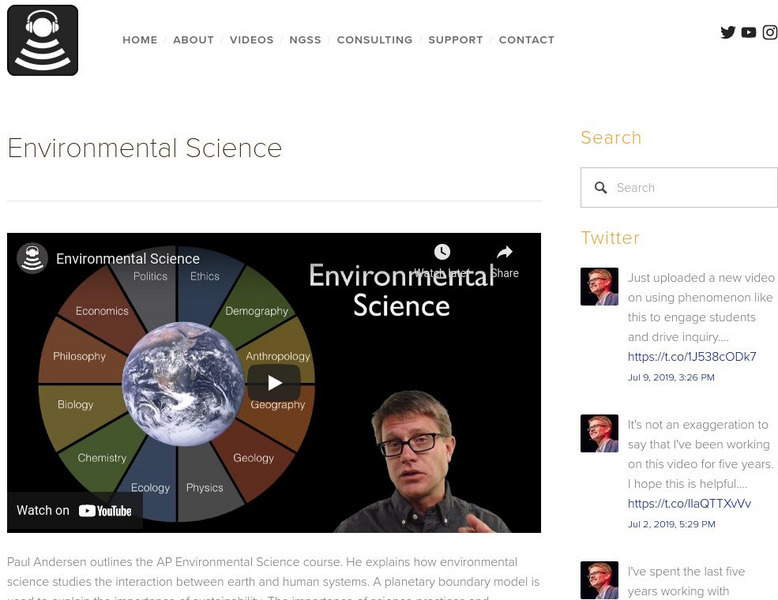Open the t.co/1J538cODk7 tweet link
Screen dimensions: 778x600
click(x=691, y=357)
